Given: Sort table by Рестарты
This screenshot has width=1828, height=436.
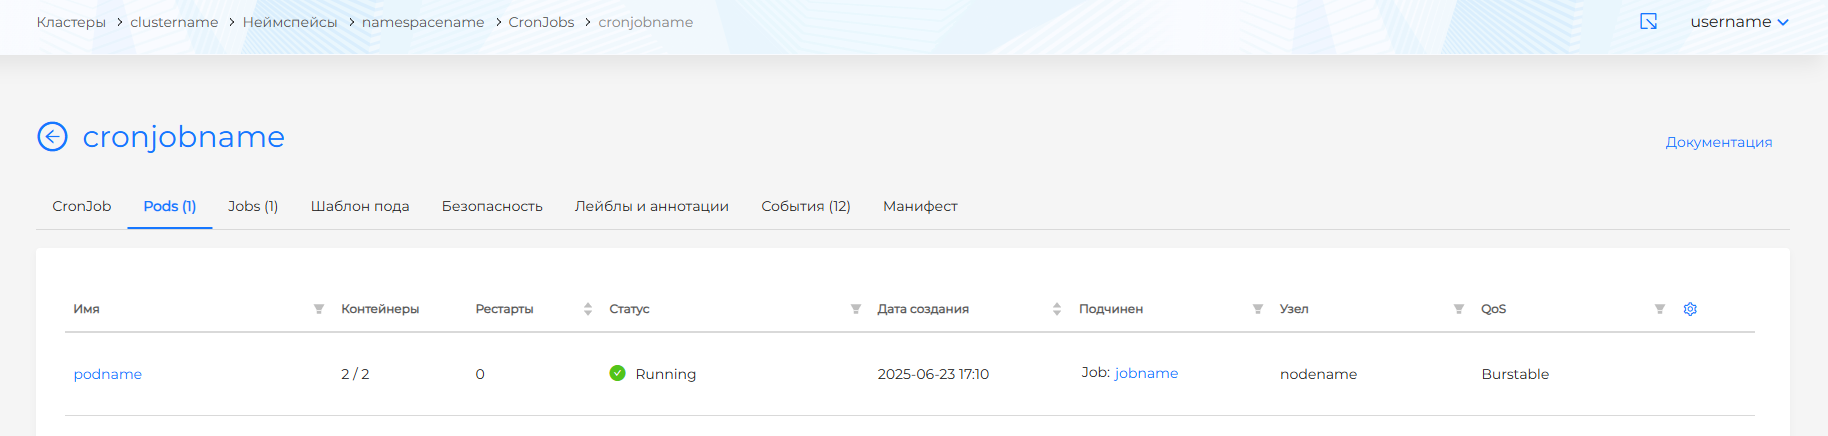Looking at the screenshot, I should (587, 309).
